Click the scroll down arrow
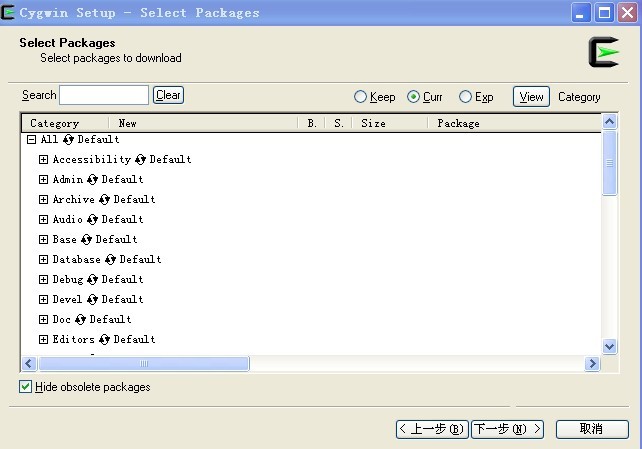642x449 pixels. pos(610,347)
